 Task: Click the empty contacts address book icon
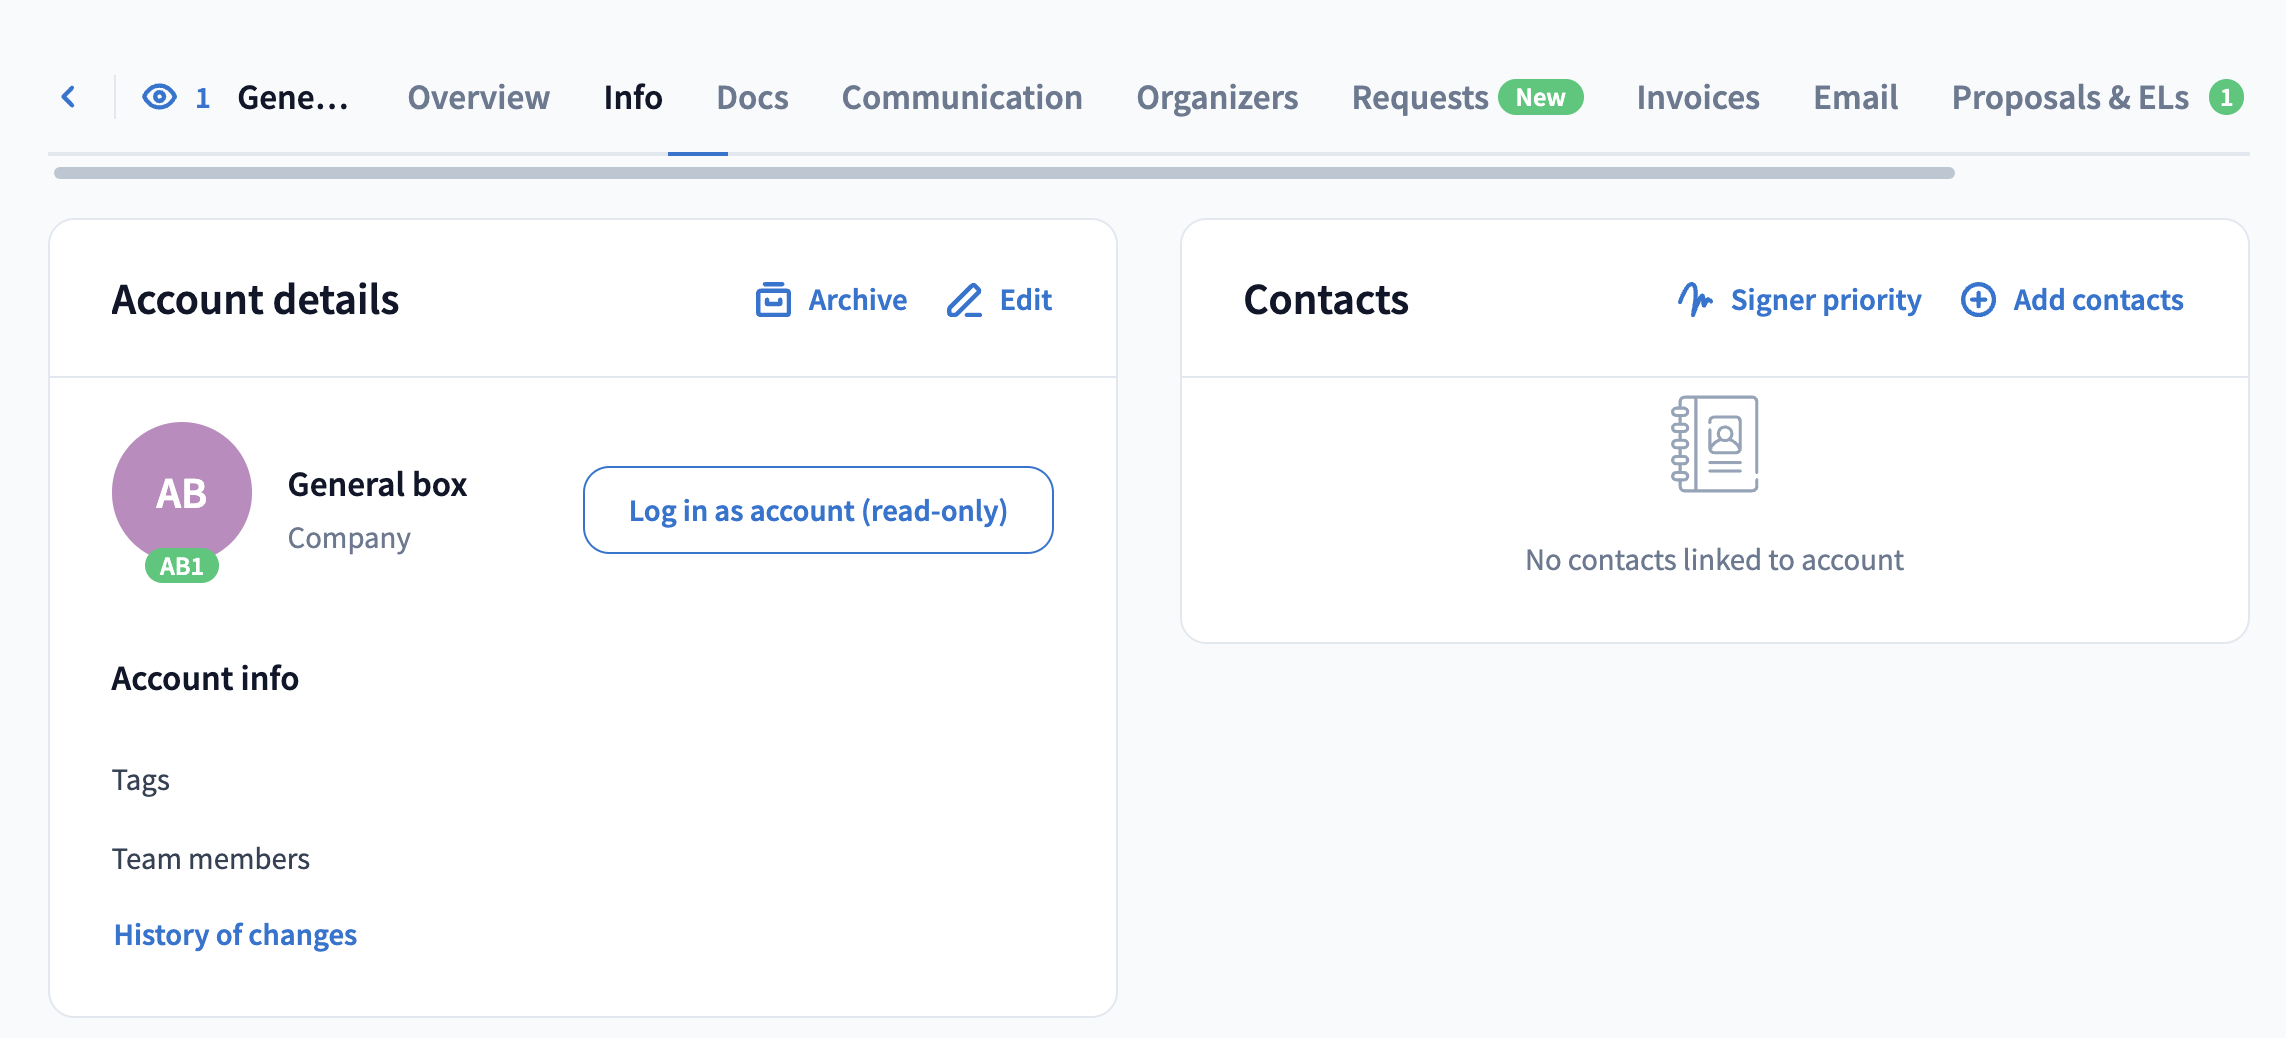tap(1714, 444)
